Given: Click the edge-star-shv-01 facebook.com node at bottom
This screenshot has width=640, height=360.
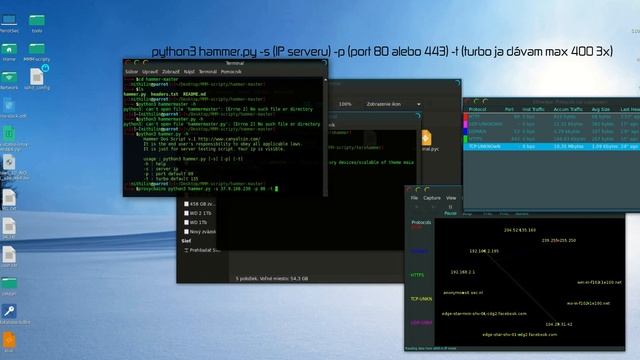Looking at the screenshot, I should click(x=520, y=335).
